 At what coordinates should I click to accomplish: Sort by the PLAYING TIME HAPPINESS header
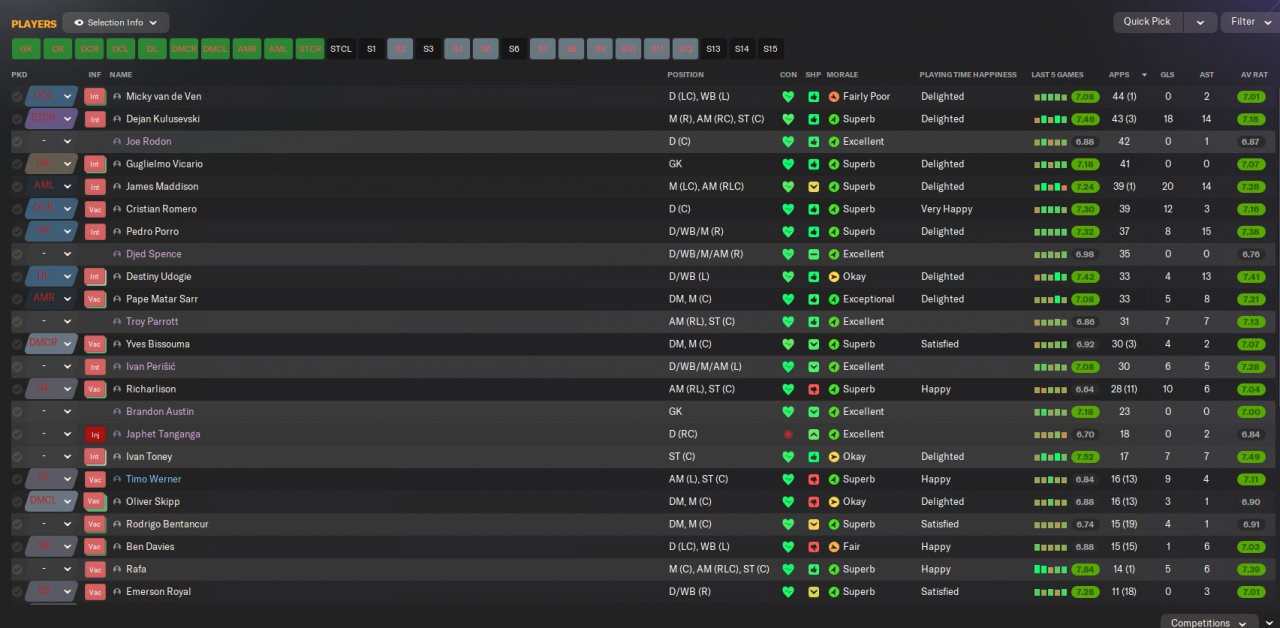(968, 75)
